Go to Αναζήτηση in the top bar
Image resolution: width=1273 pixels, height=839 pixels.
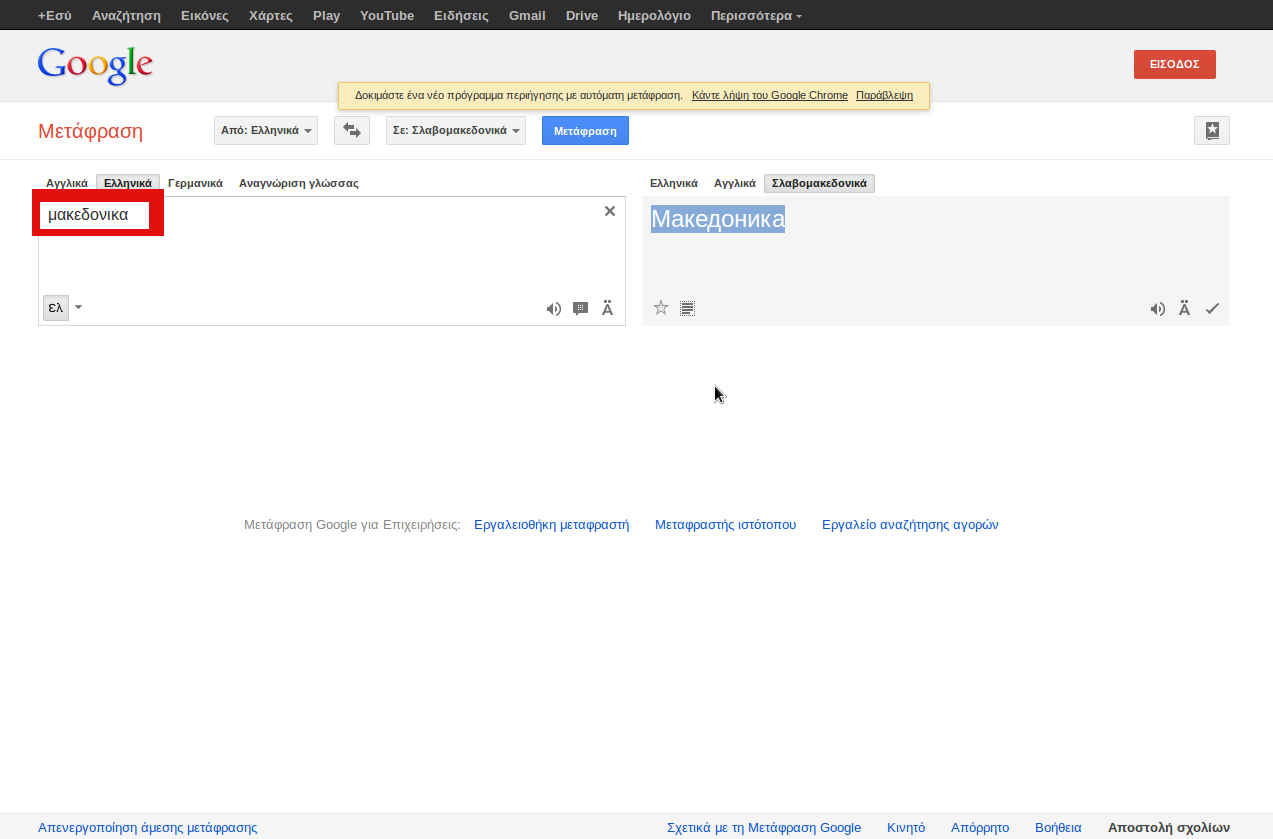point(126,16)
